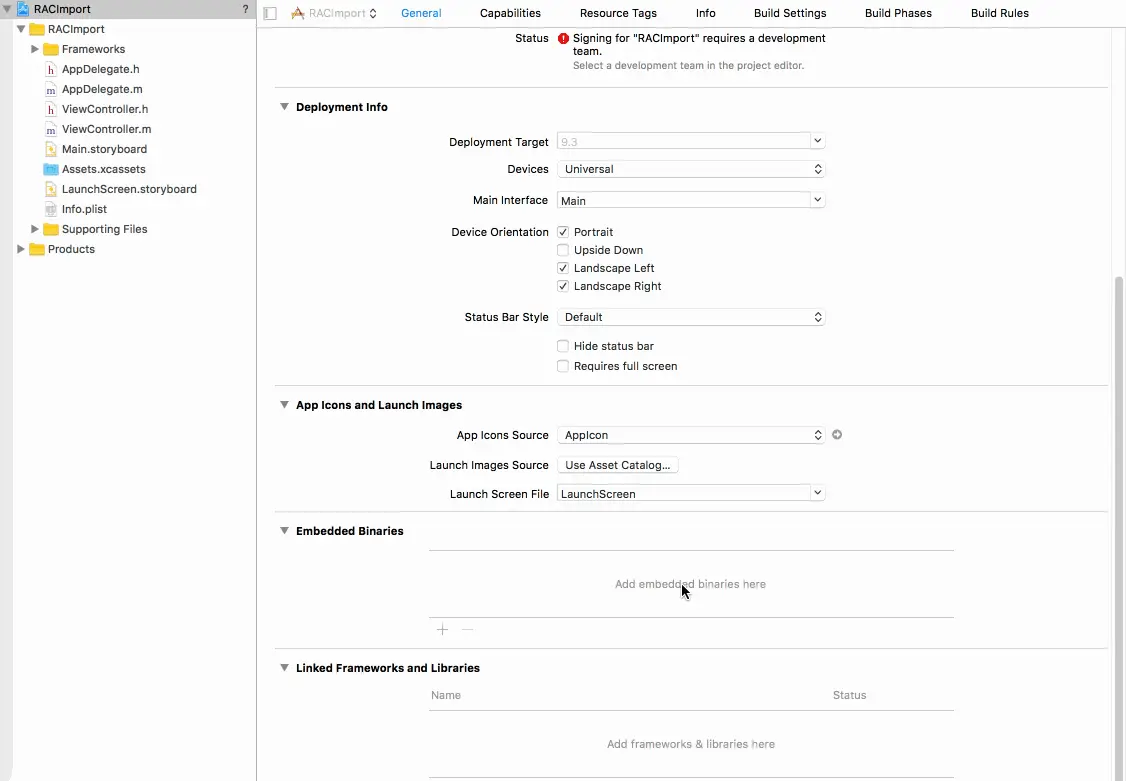
Task: Add an embedded binary with plus icon
Action: pos(442,630)
